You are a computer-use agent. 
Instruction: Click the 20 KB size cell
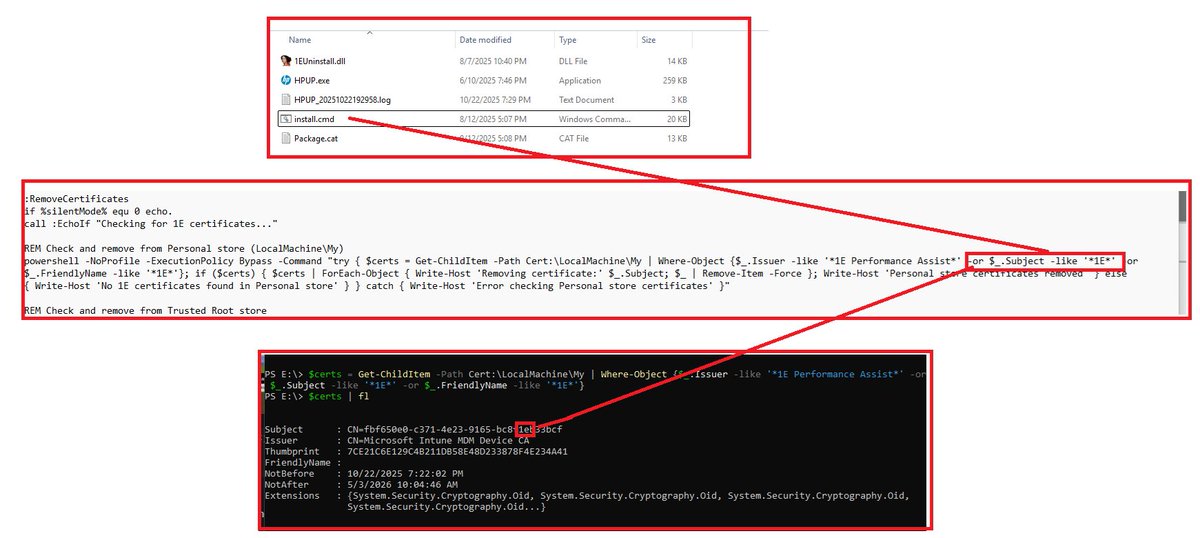(x=676, y=118)
